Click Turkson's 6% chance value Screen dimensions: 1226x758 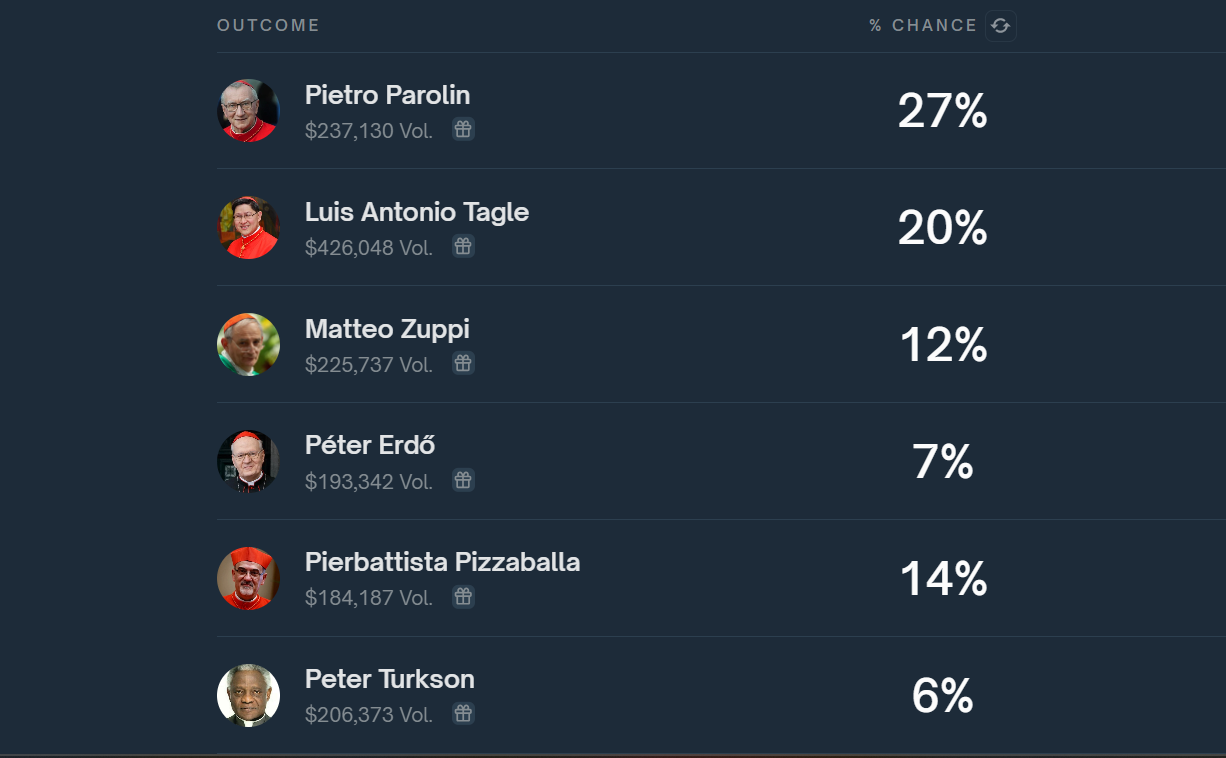(x=942, y=696)
